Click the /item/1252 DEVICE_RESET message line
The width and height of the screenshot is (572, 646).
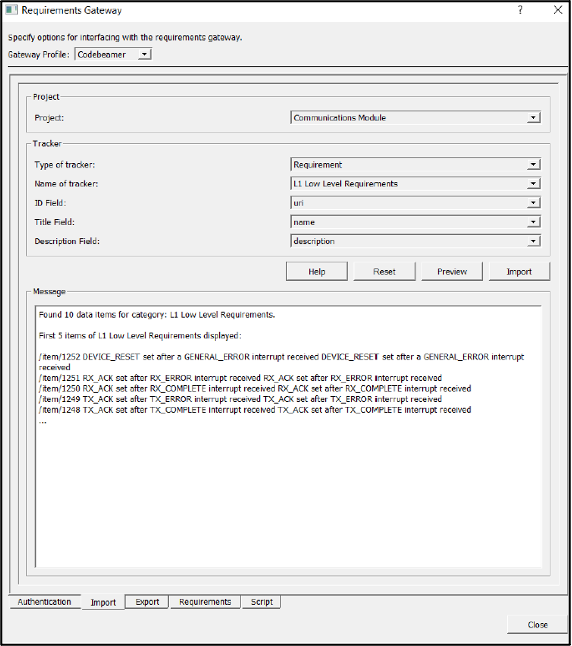tap(281, 362)
